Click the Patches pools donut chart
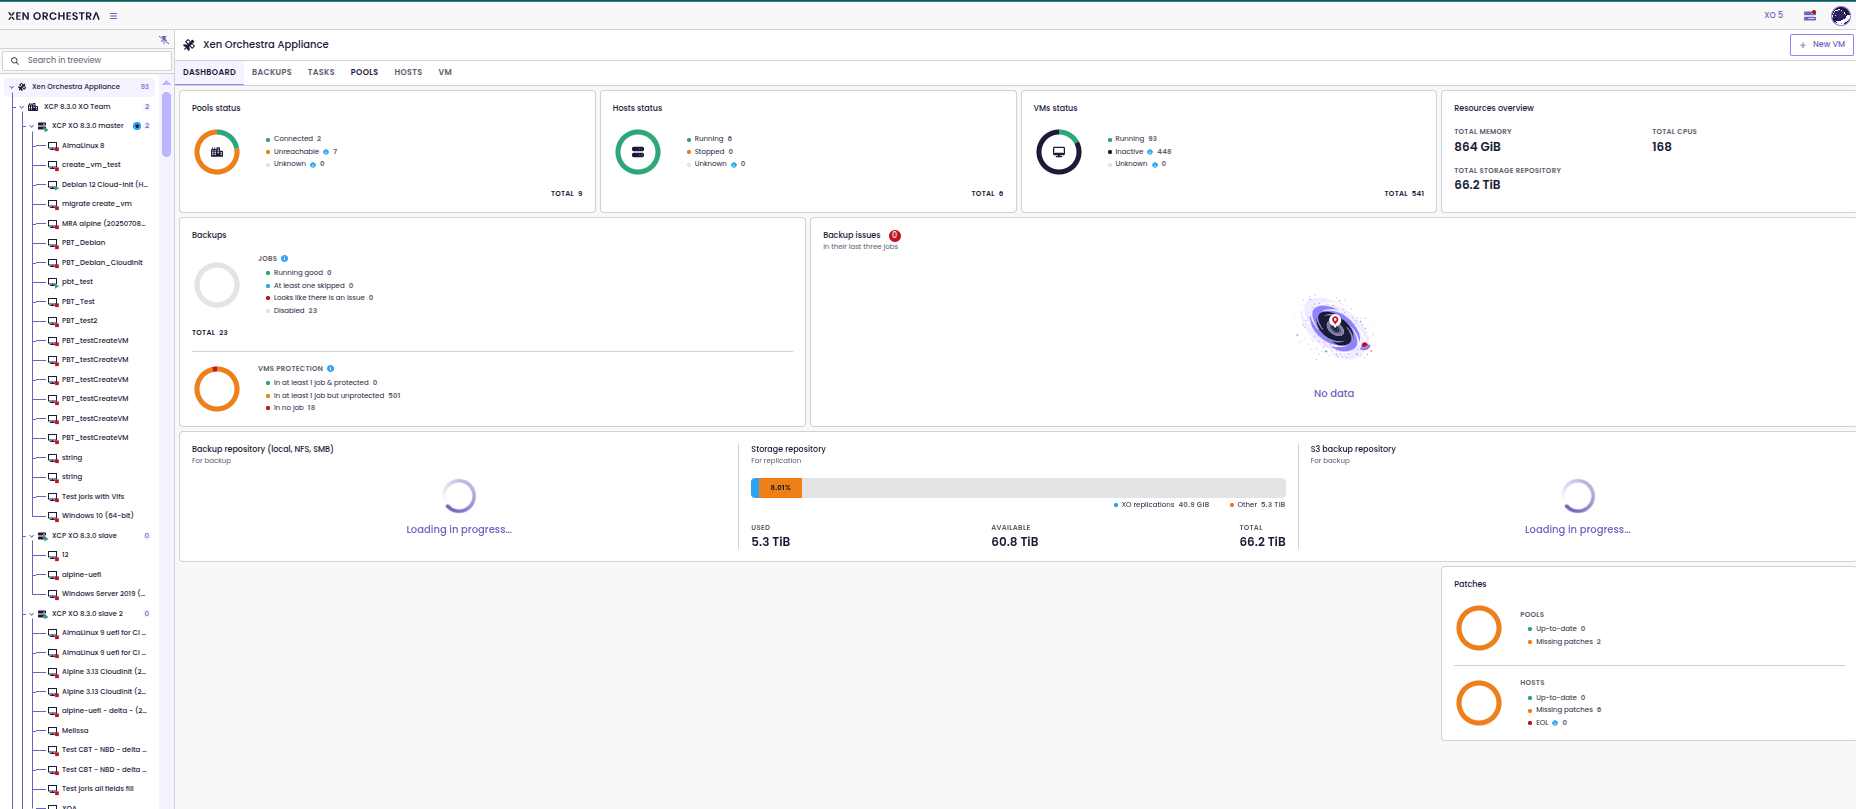This screenshot has height=809, width=1856. pos(1479,628)
